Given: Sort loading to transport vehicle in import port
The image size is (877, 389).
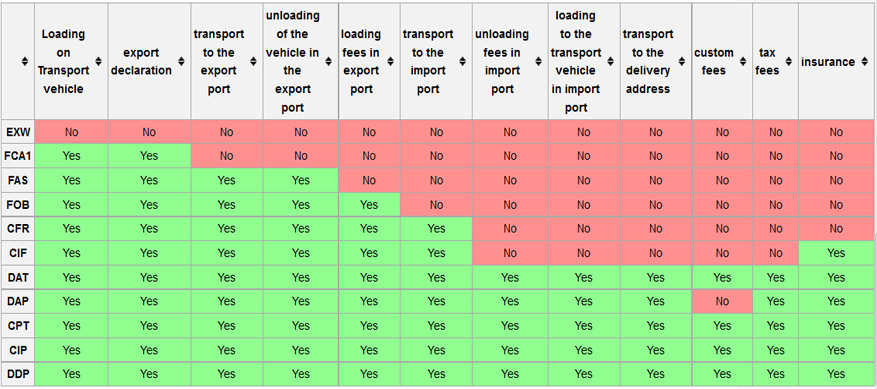Looking at the screenshot, I should pyautogui.click(x=610, y=62).
